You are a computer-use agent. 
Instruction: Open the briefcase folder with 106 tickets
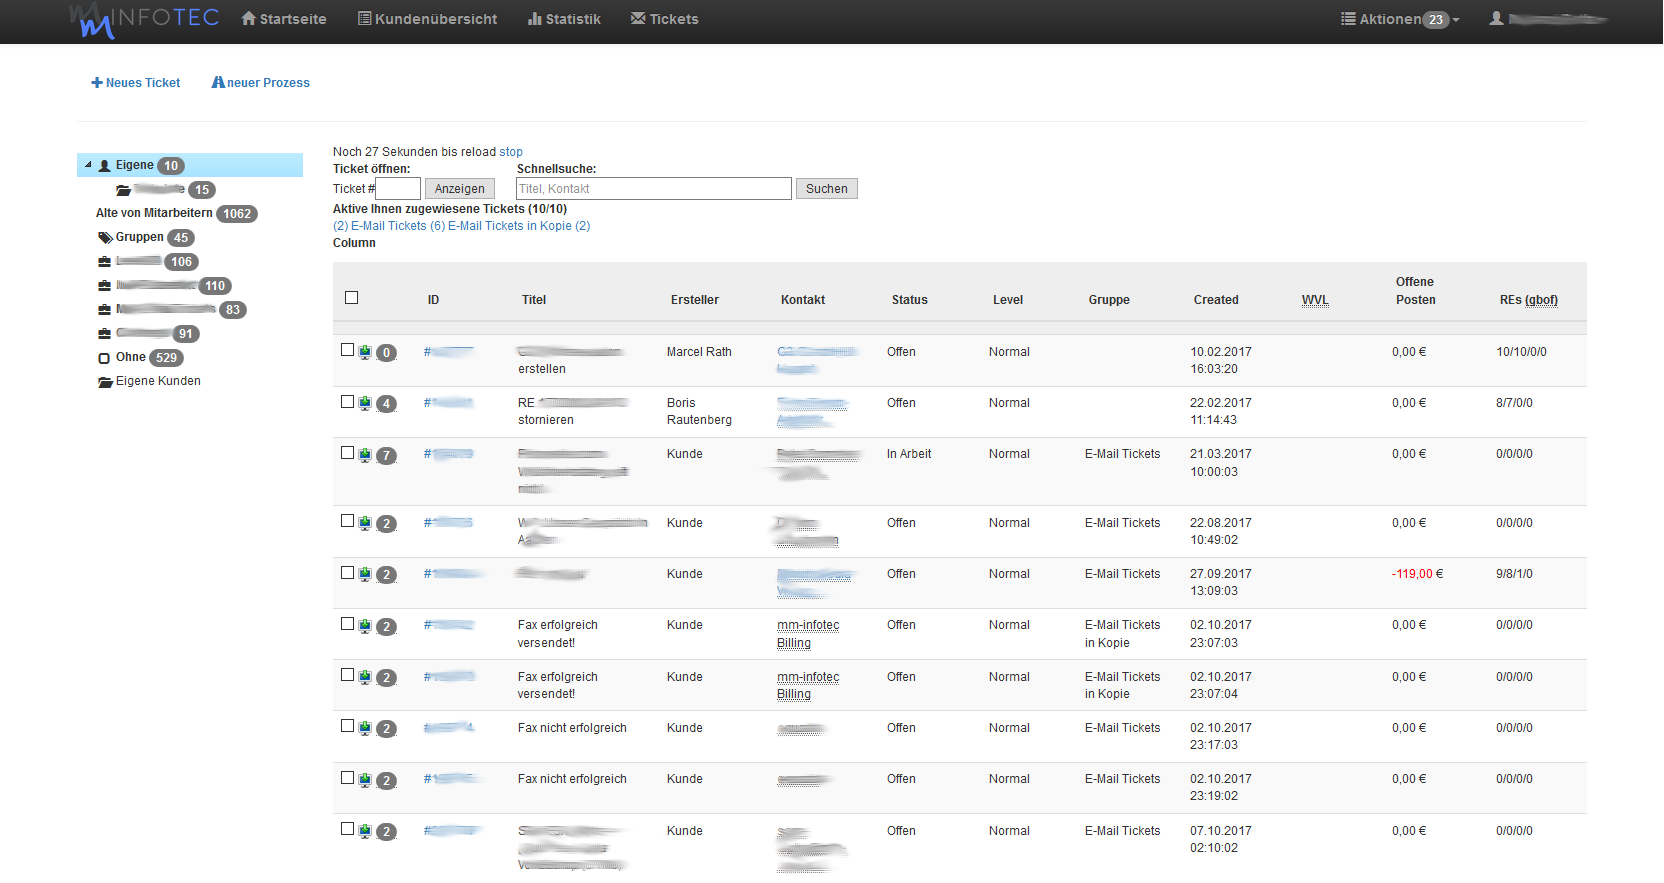[148, 262]
